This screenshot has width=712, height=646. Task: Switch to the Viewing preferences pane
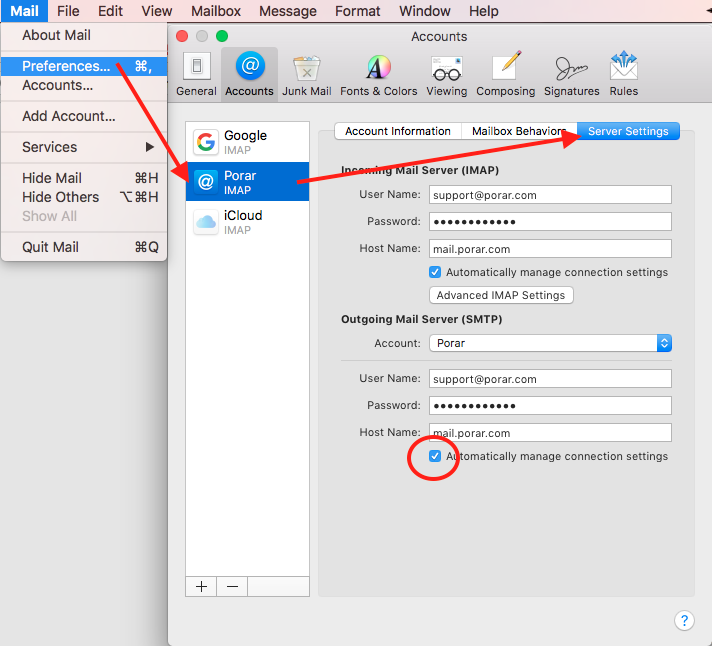pos(446,74)
